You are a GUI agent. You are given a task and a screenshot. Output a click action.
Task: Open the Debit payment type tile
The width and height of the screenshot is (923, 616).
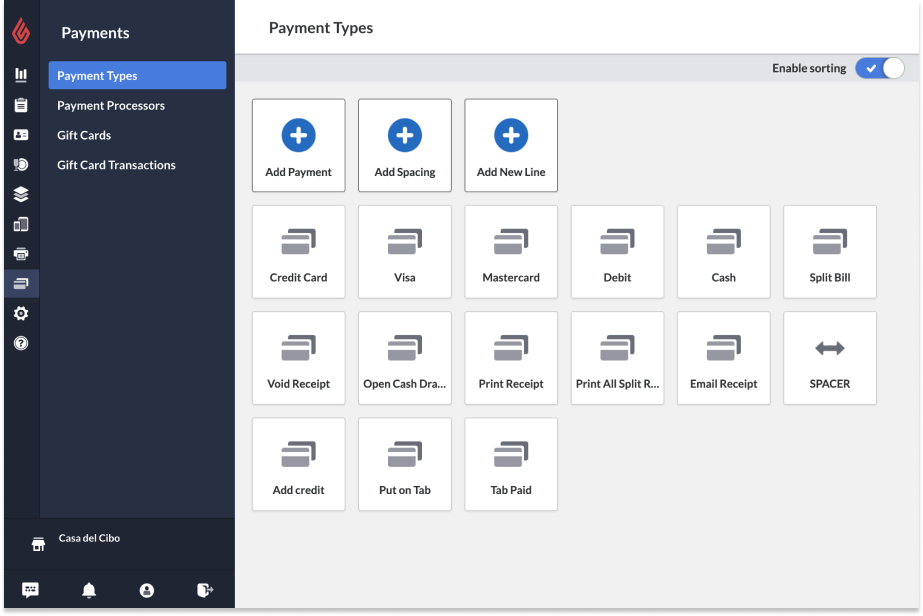617,251
